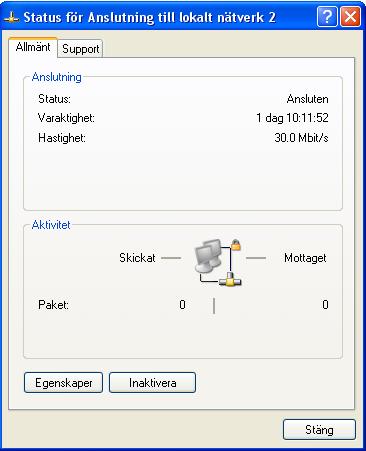Click the Skickat label
The width and height of the screenshot is (366, 451).
pos(137,258)
